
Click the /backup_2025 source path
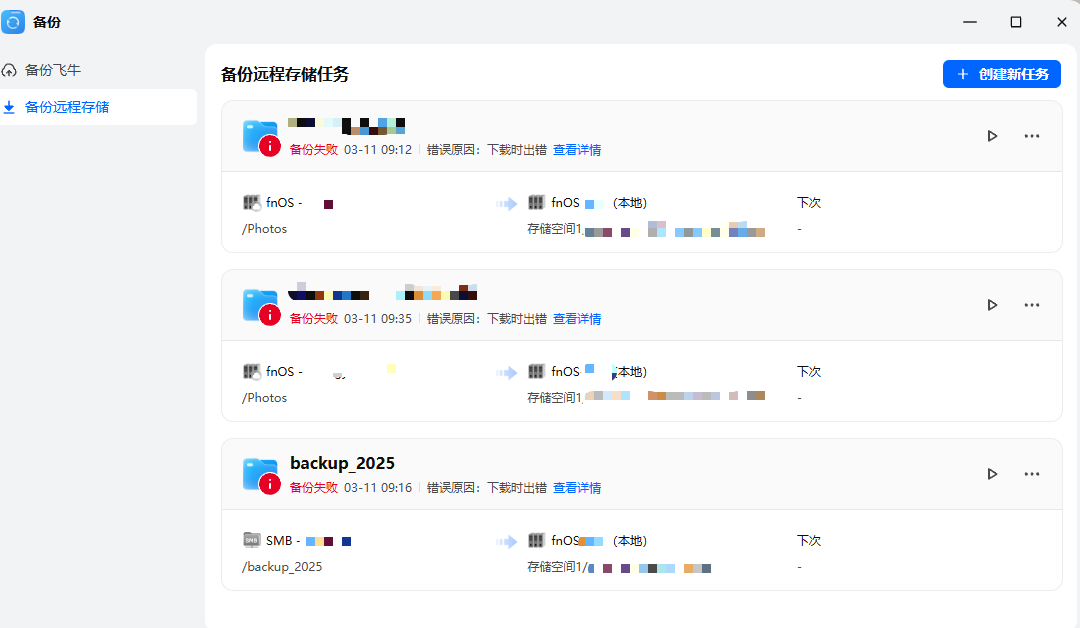coord(282,567)
